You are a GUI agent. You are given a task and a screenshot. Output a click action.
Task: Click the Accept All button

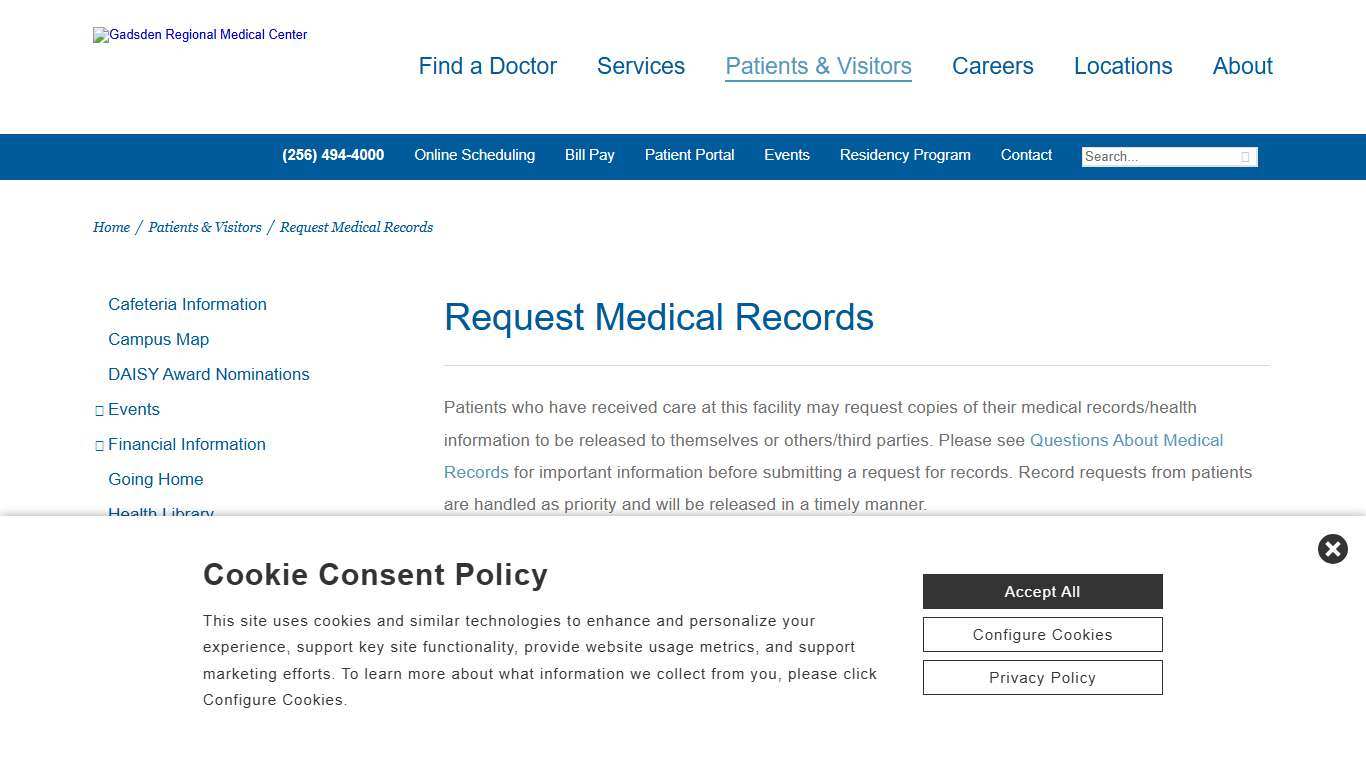pyautogui.click(x=1042, y=591)
